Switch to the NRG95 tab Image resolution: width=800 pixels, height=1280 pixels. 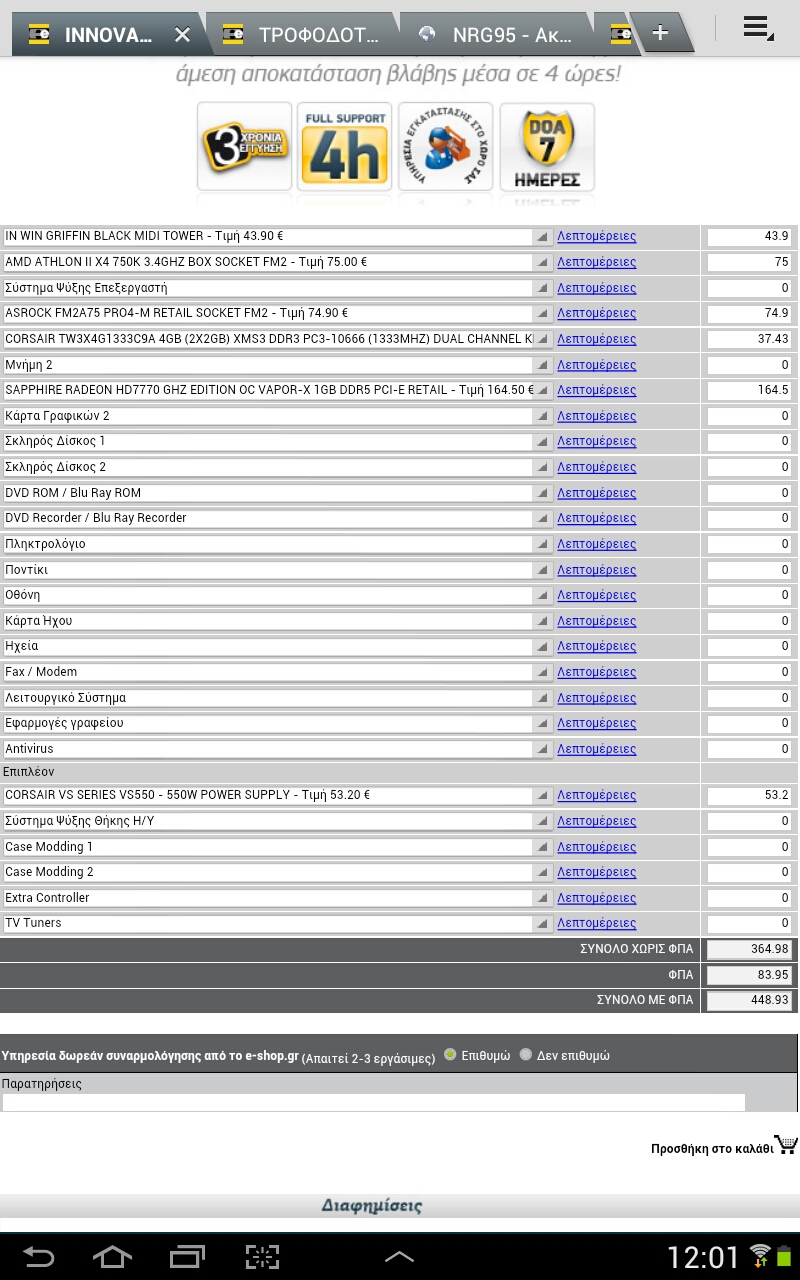tap(498, 35)
